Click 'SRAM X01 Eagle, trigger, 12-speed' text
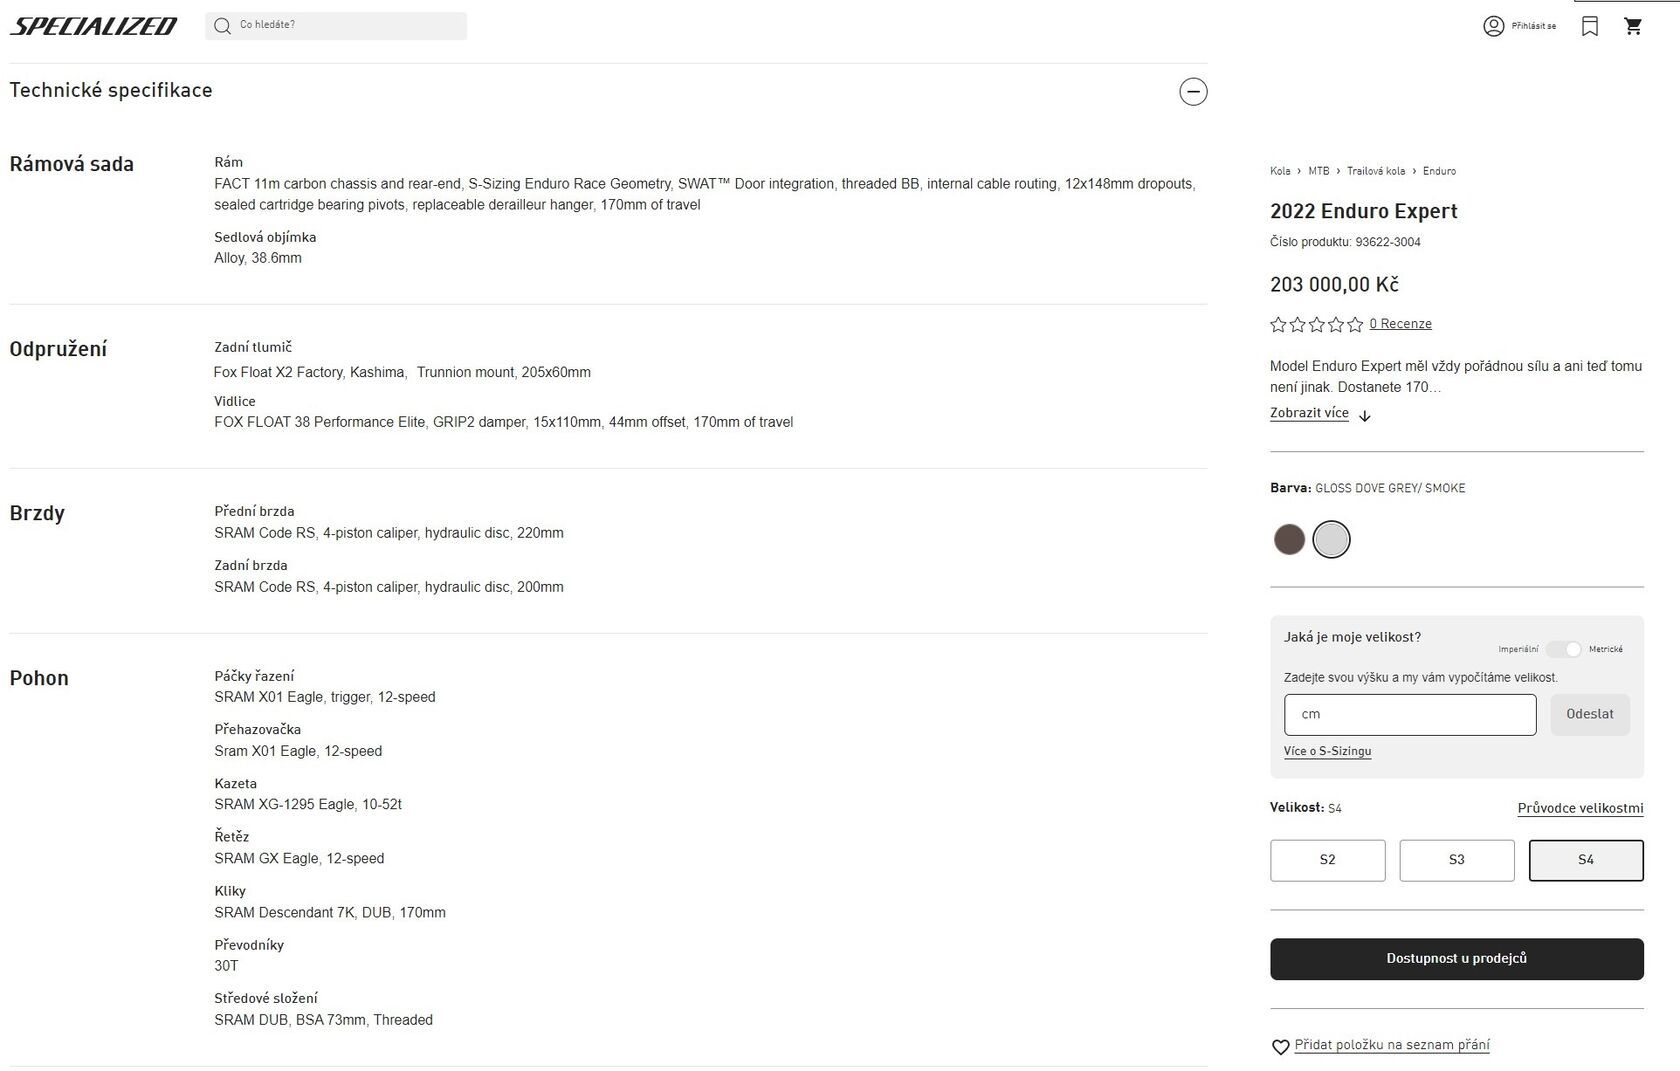The height and width of the screenshot is (1071, 1680). [x=325, y=697]
